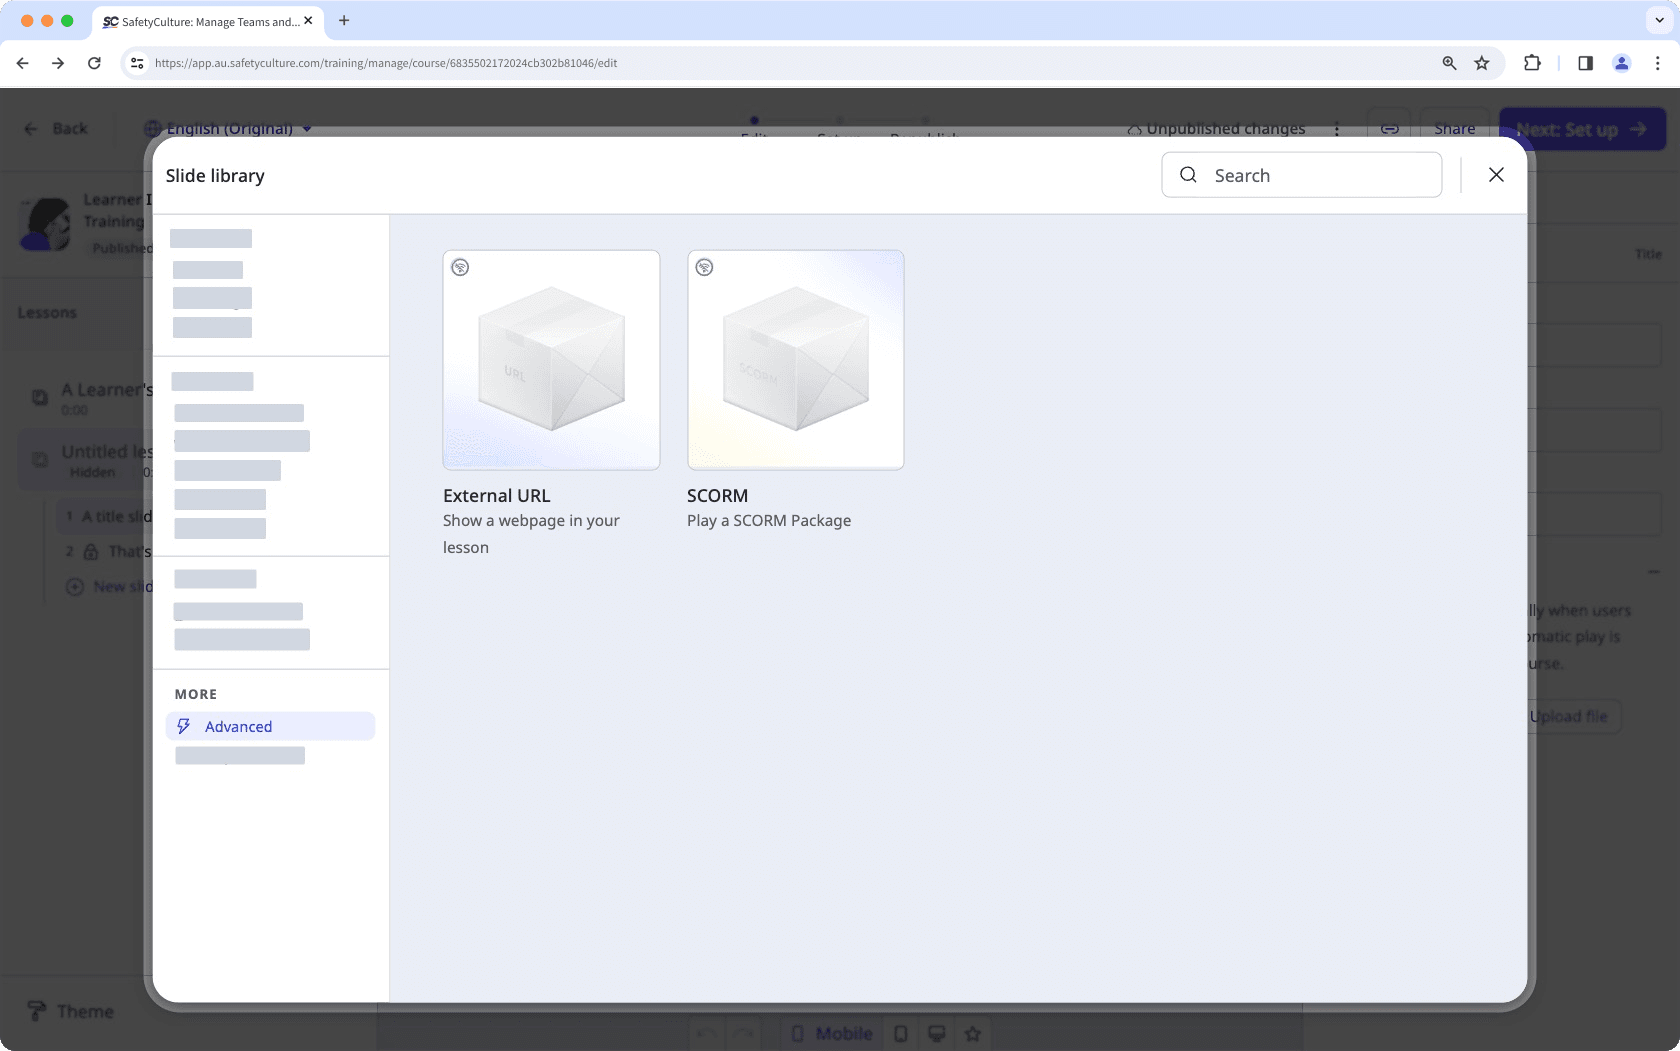Open the three-dot overflow menu near Unpublished changes
The width and height of the screenshot is (1680, 1051).
tap(1338, 129)
